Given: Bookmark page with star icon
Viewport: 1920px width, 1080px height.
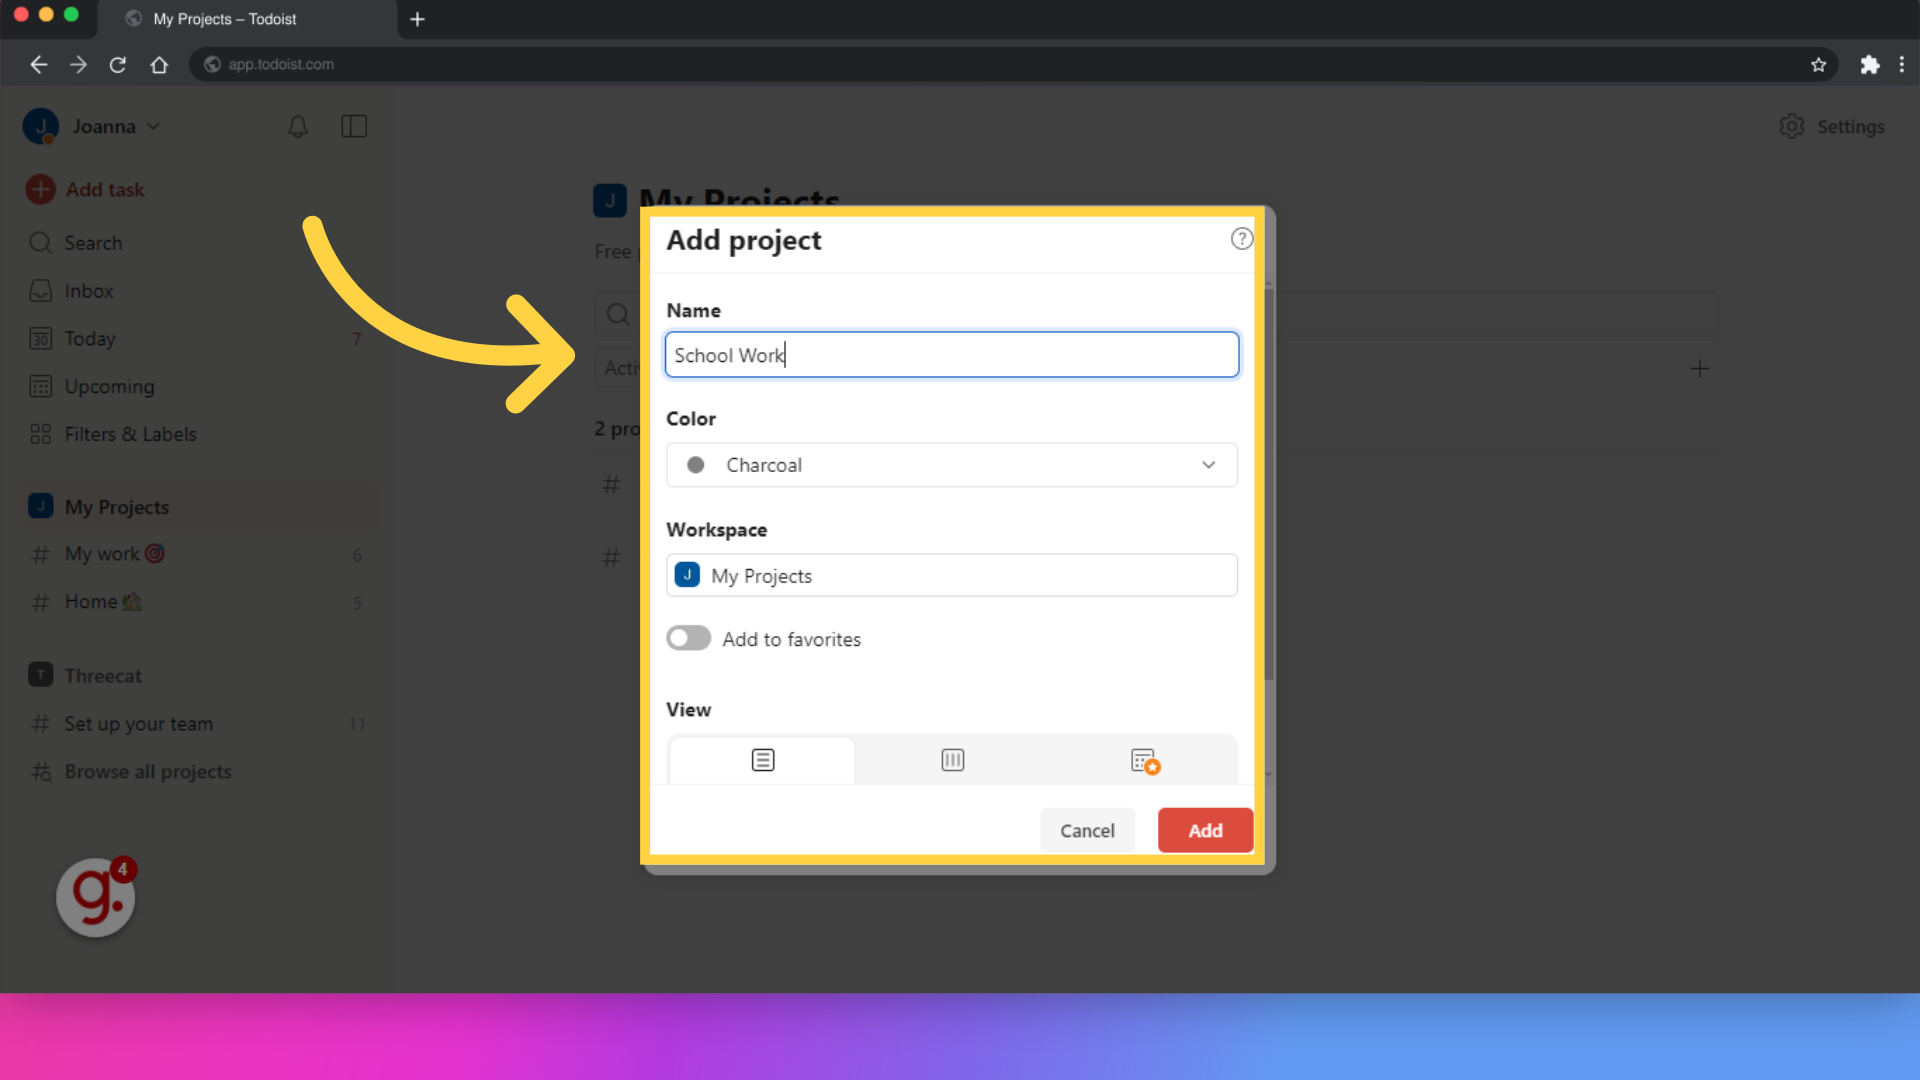Looking at the screenshot, I should [x=1818, y=64].
